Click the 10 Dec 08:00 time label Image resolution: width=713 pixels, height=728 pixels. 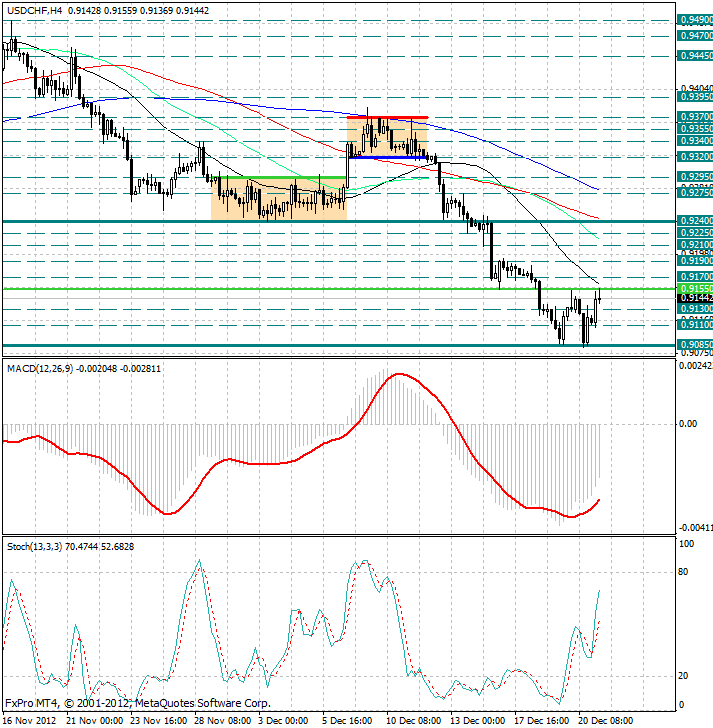[414, 721]
